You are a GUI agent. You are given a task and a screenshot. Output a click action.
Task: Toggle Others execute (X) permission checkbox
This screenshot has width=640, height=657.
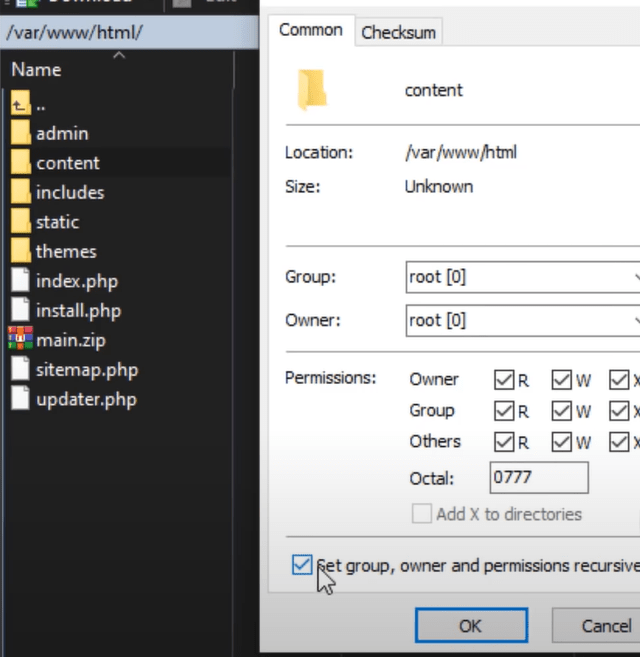pos(619,442)
